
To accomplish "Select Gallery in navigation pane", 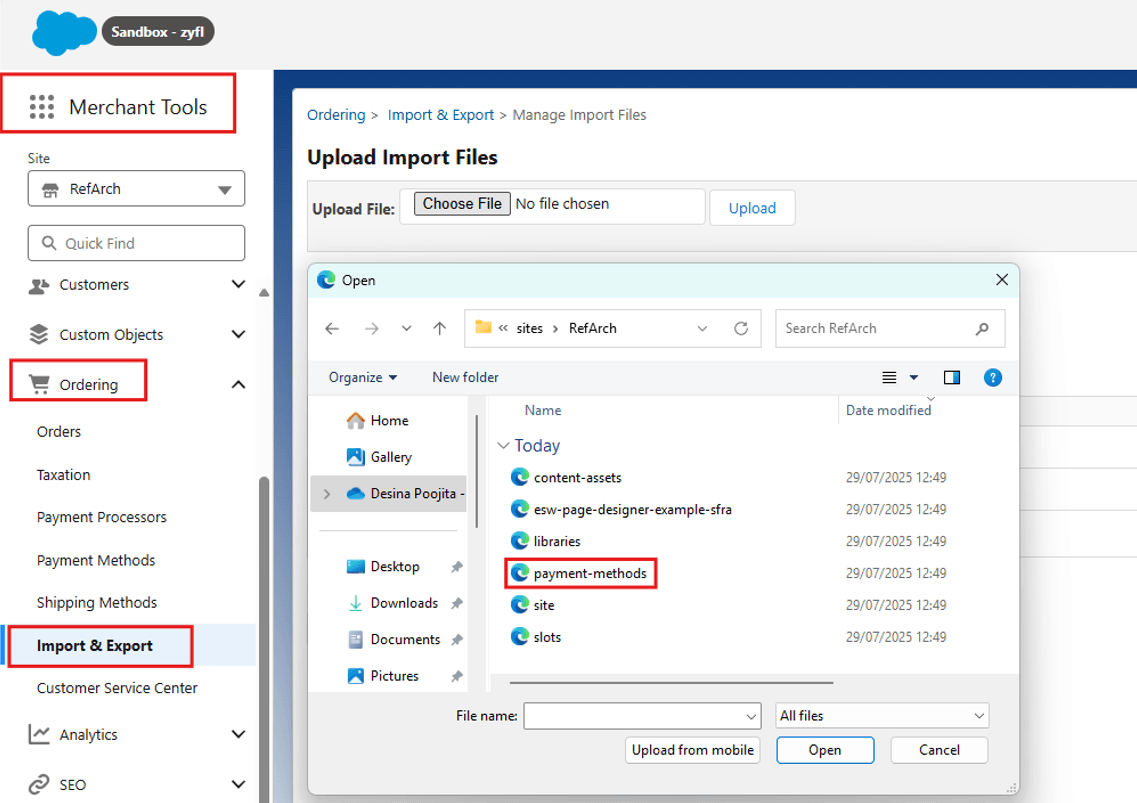I will [379, 457].
